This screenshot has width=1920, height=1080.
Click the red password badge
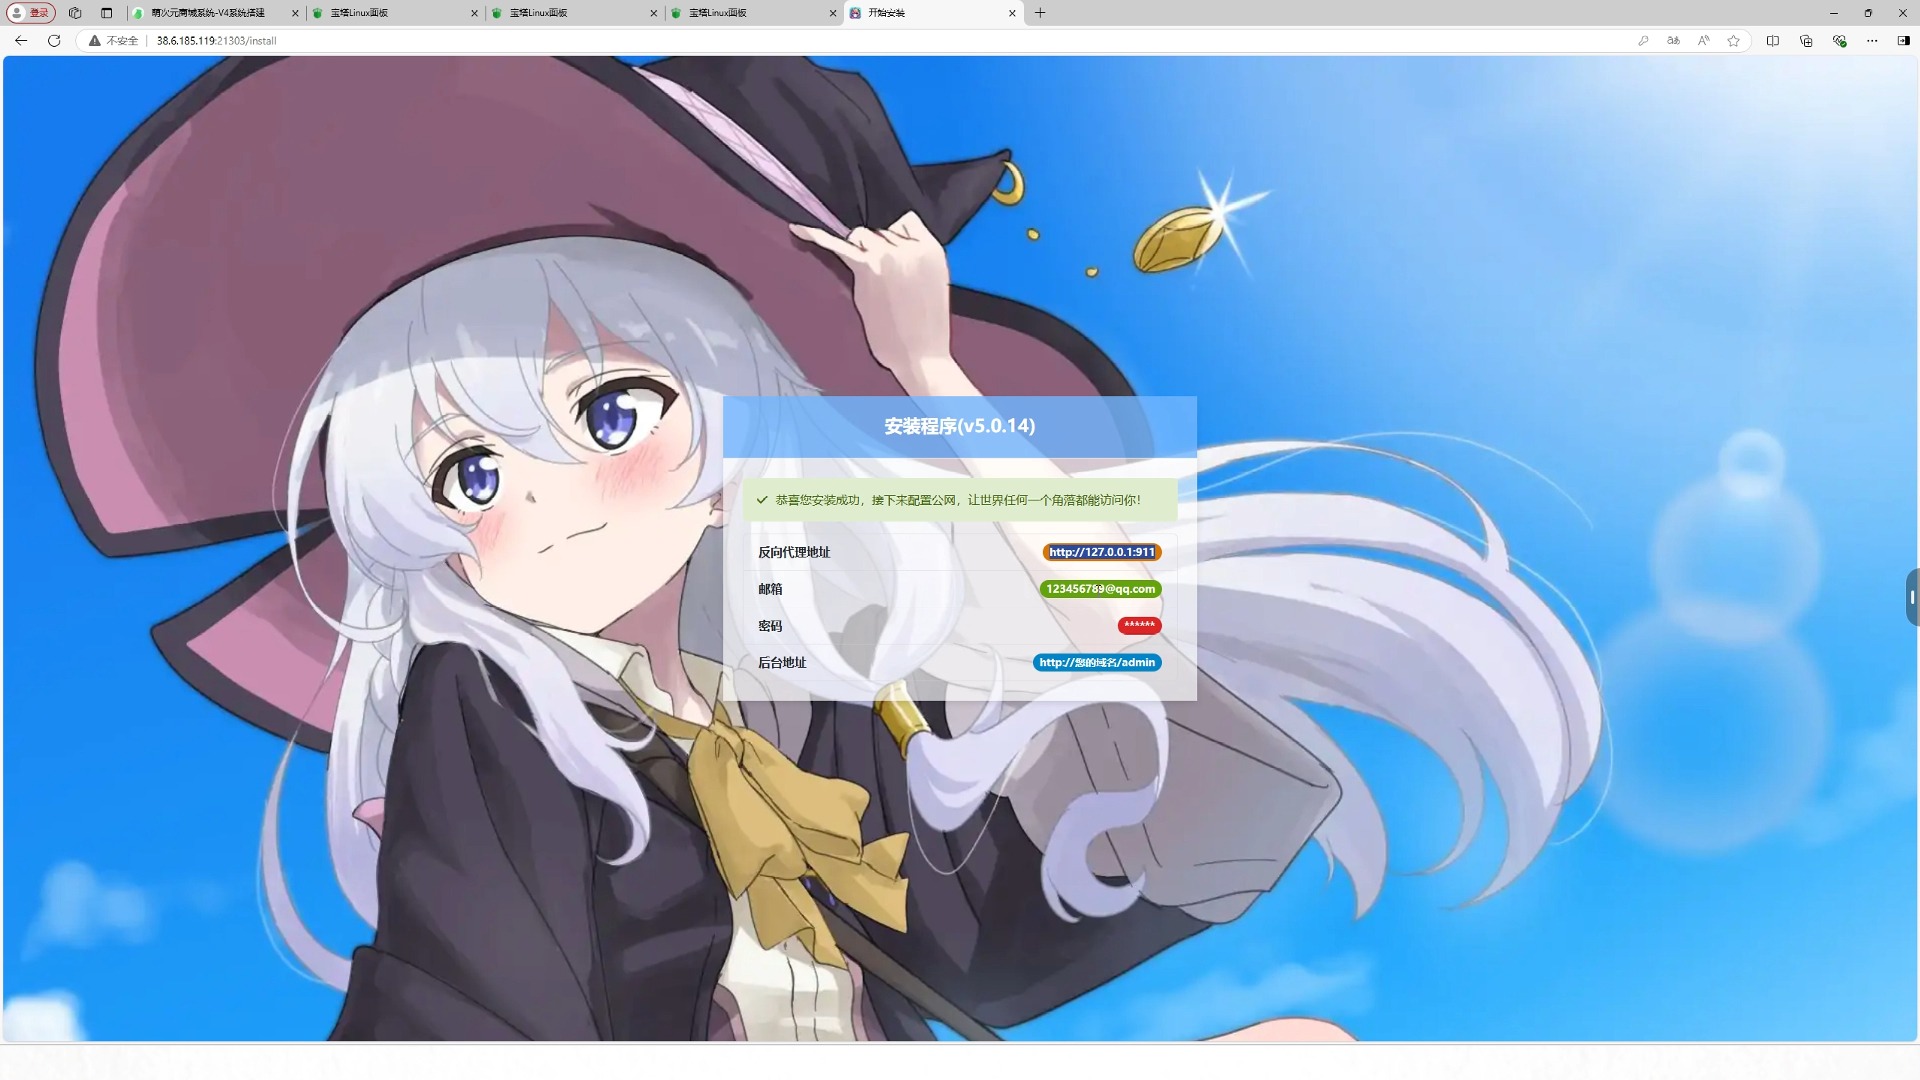[1139, 626]
